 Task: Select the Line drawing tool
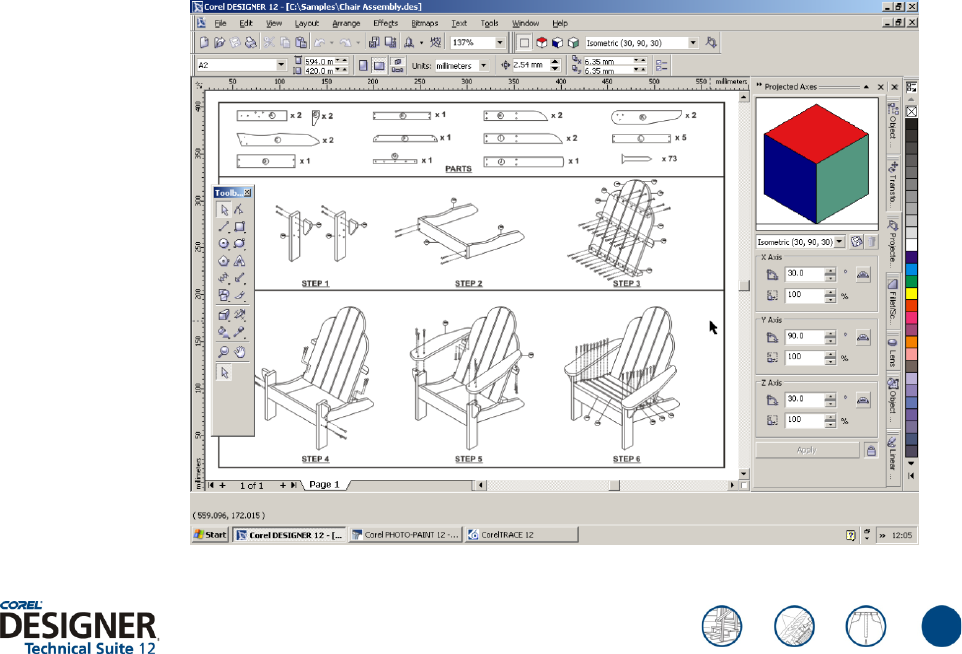pyautogui.click(x=224, y=227)
